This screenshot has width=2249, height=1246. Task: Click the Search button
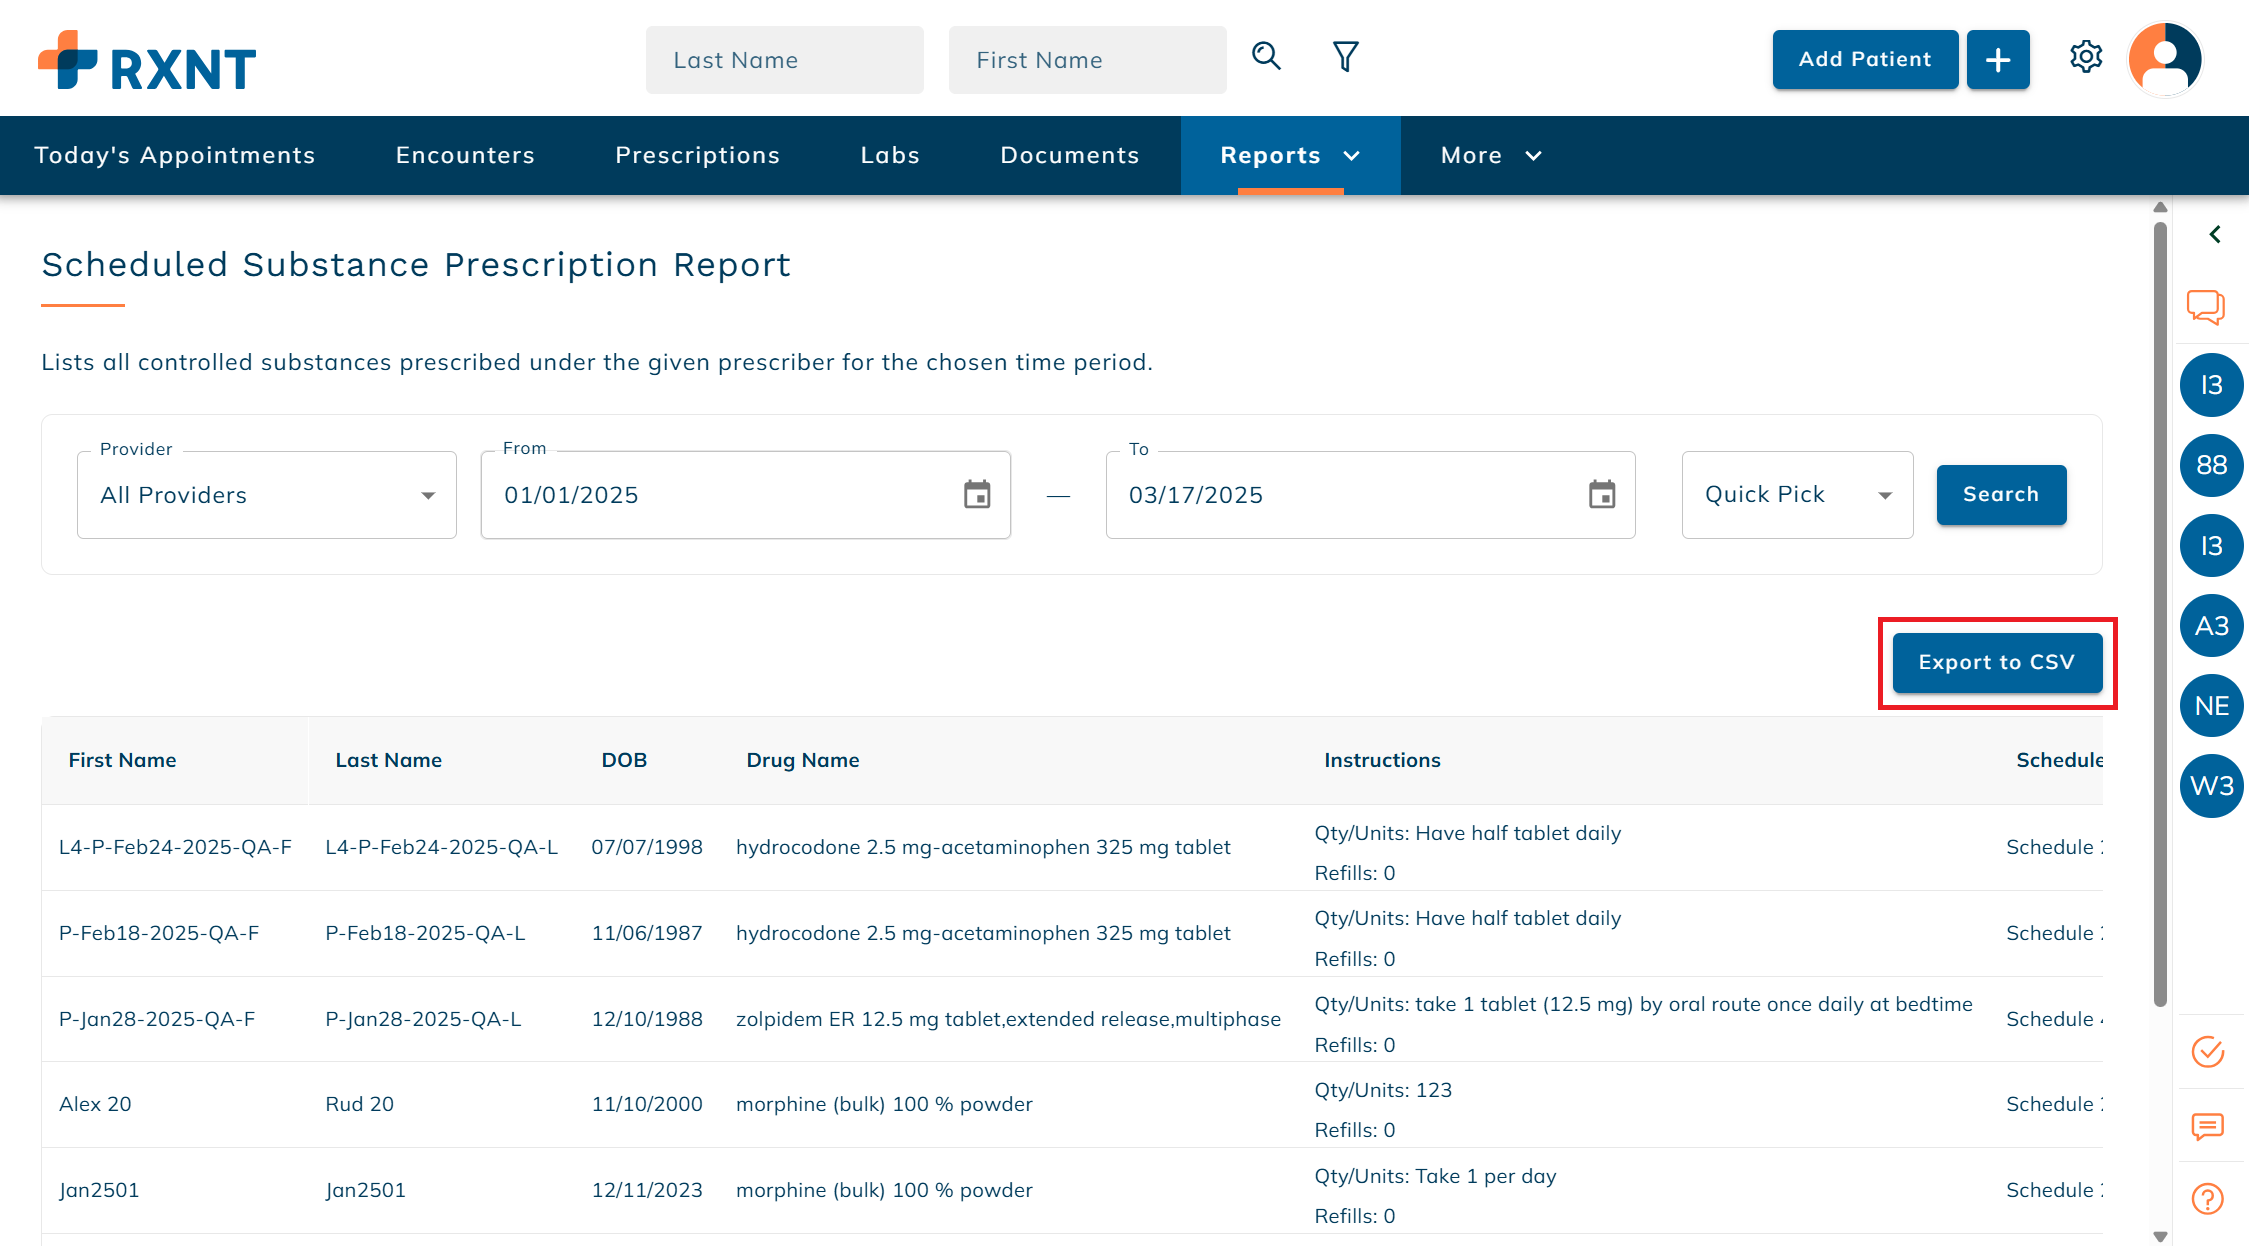(2001, 495)
